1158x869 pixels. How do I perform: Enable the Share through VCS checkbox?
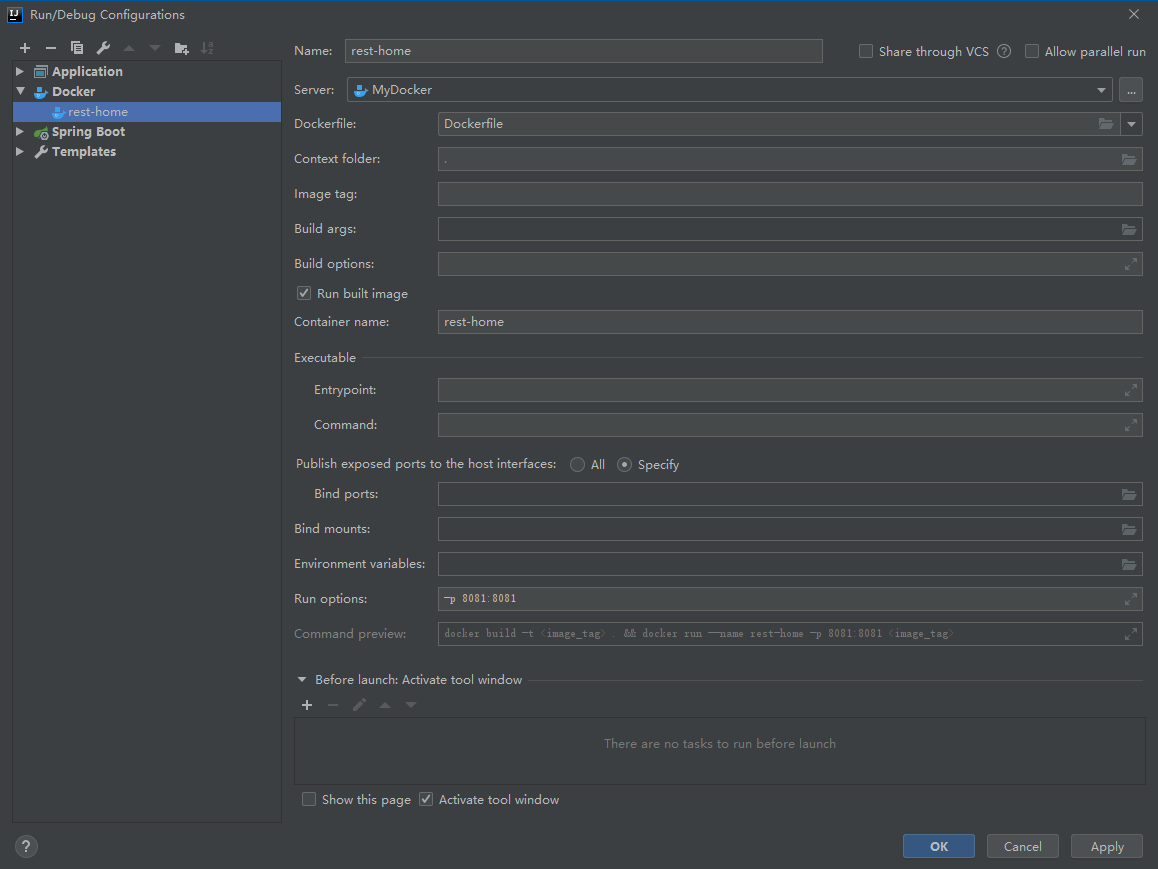tap(866, 51)
